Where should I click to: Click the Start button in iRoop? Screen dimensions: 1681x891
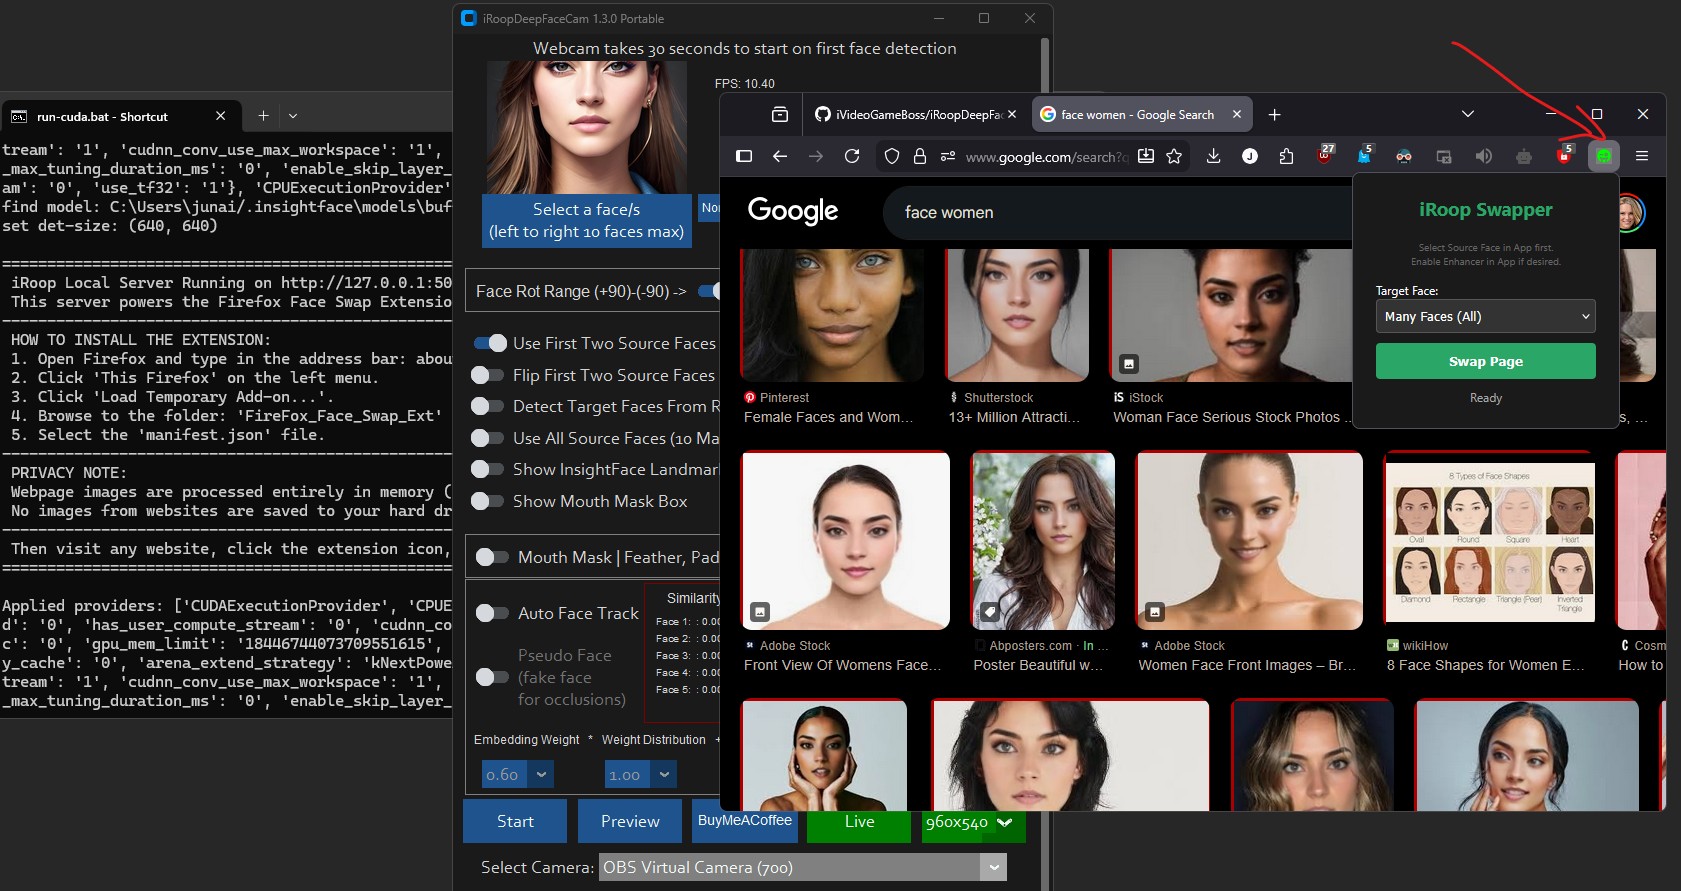click(515, 821)
